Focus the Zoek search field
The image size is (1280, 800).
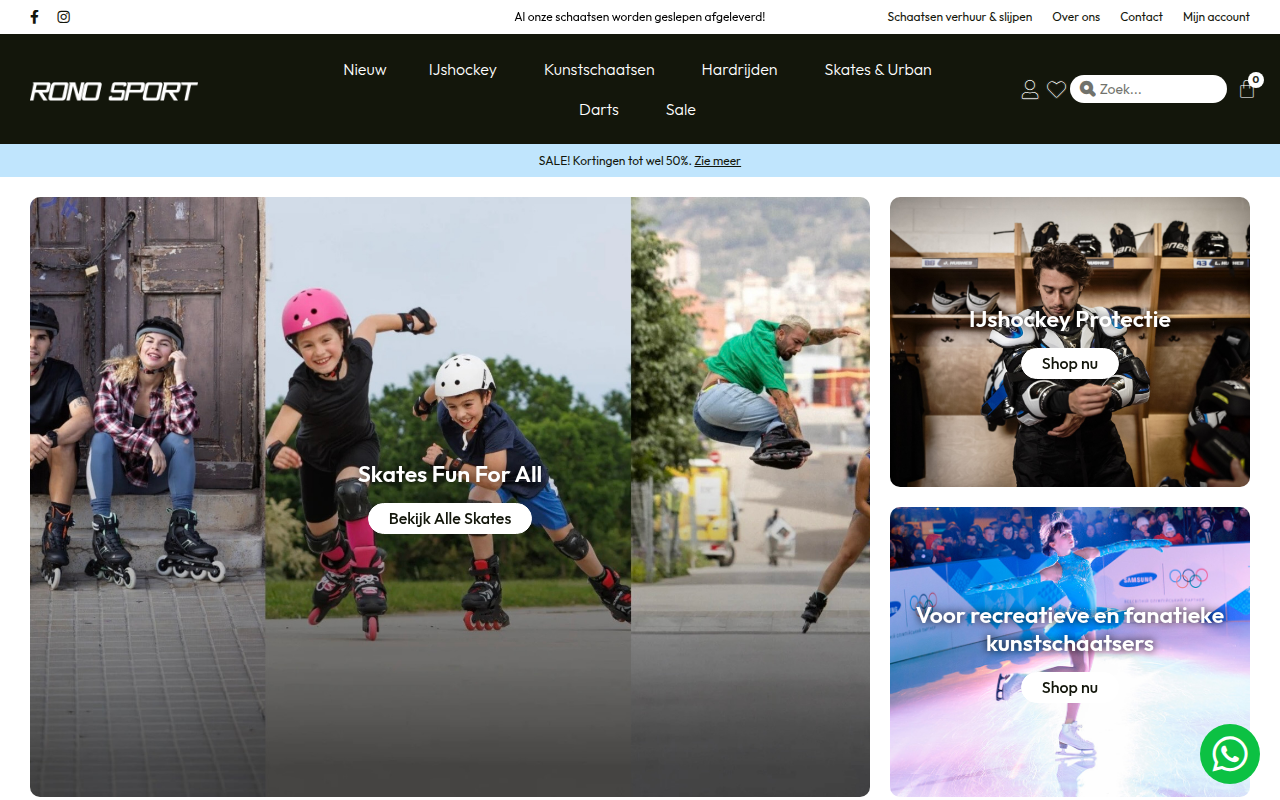(x=1148, y=89)
